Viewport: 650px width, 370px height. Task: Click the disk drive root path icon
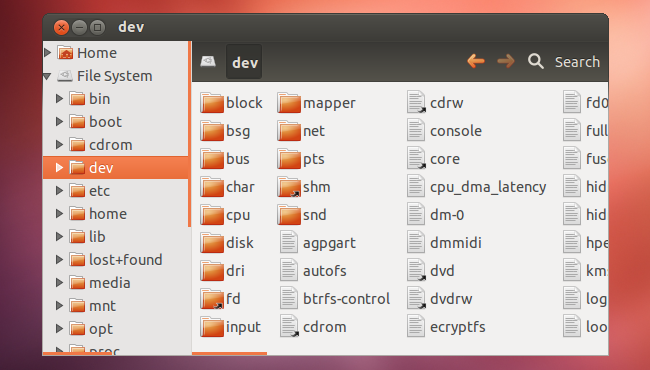(x=208, y=61)
